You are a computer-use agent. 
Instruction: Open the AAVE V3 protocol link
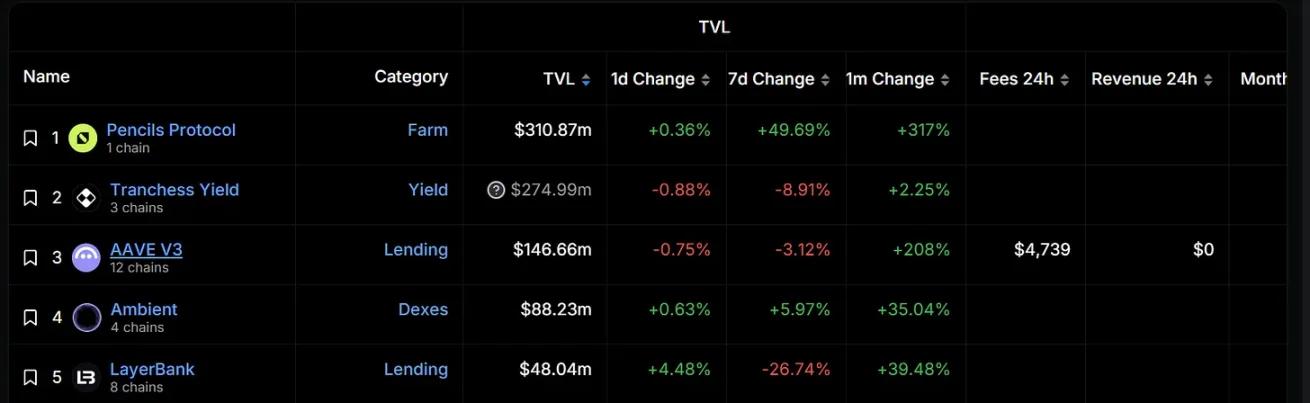146,250
